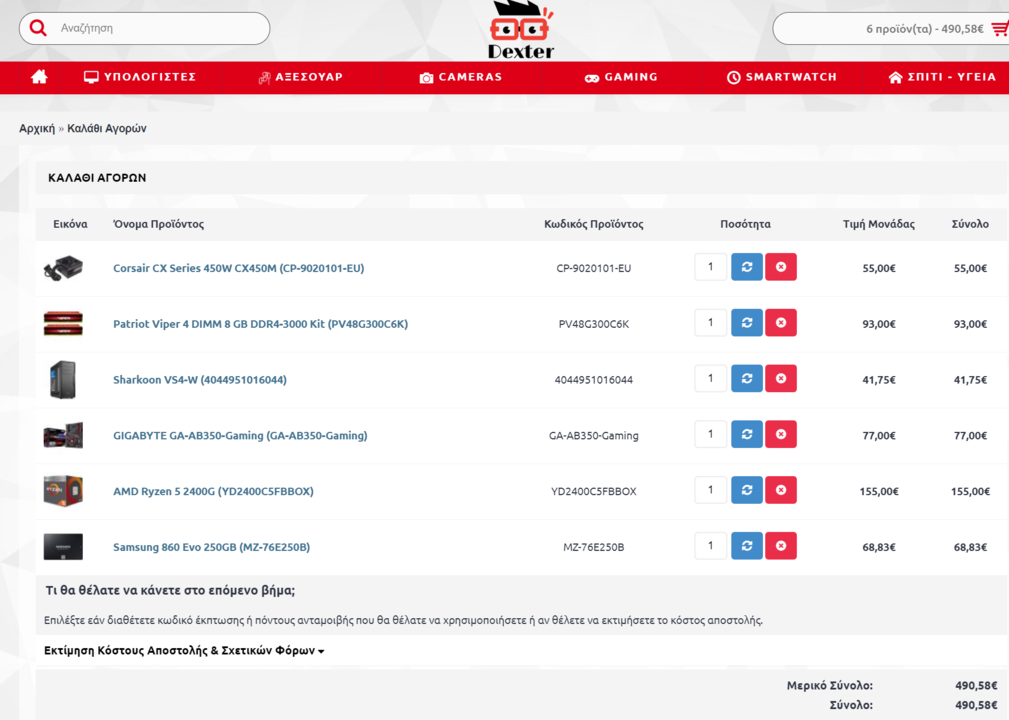Screen dimensions: 1009x720
Task: Click the red search magnifier icon
Action: point(38,28)
